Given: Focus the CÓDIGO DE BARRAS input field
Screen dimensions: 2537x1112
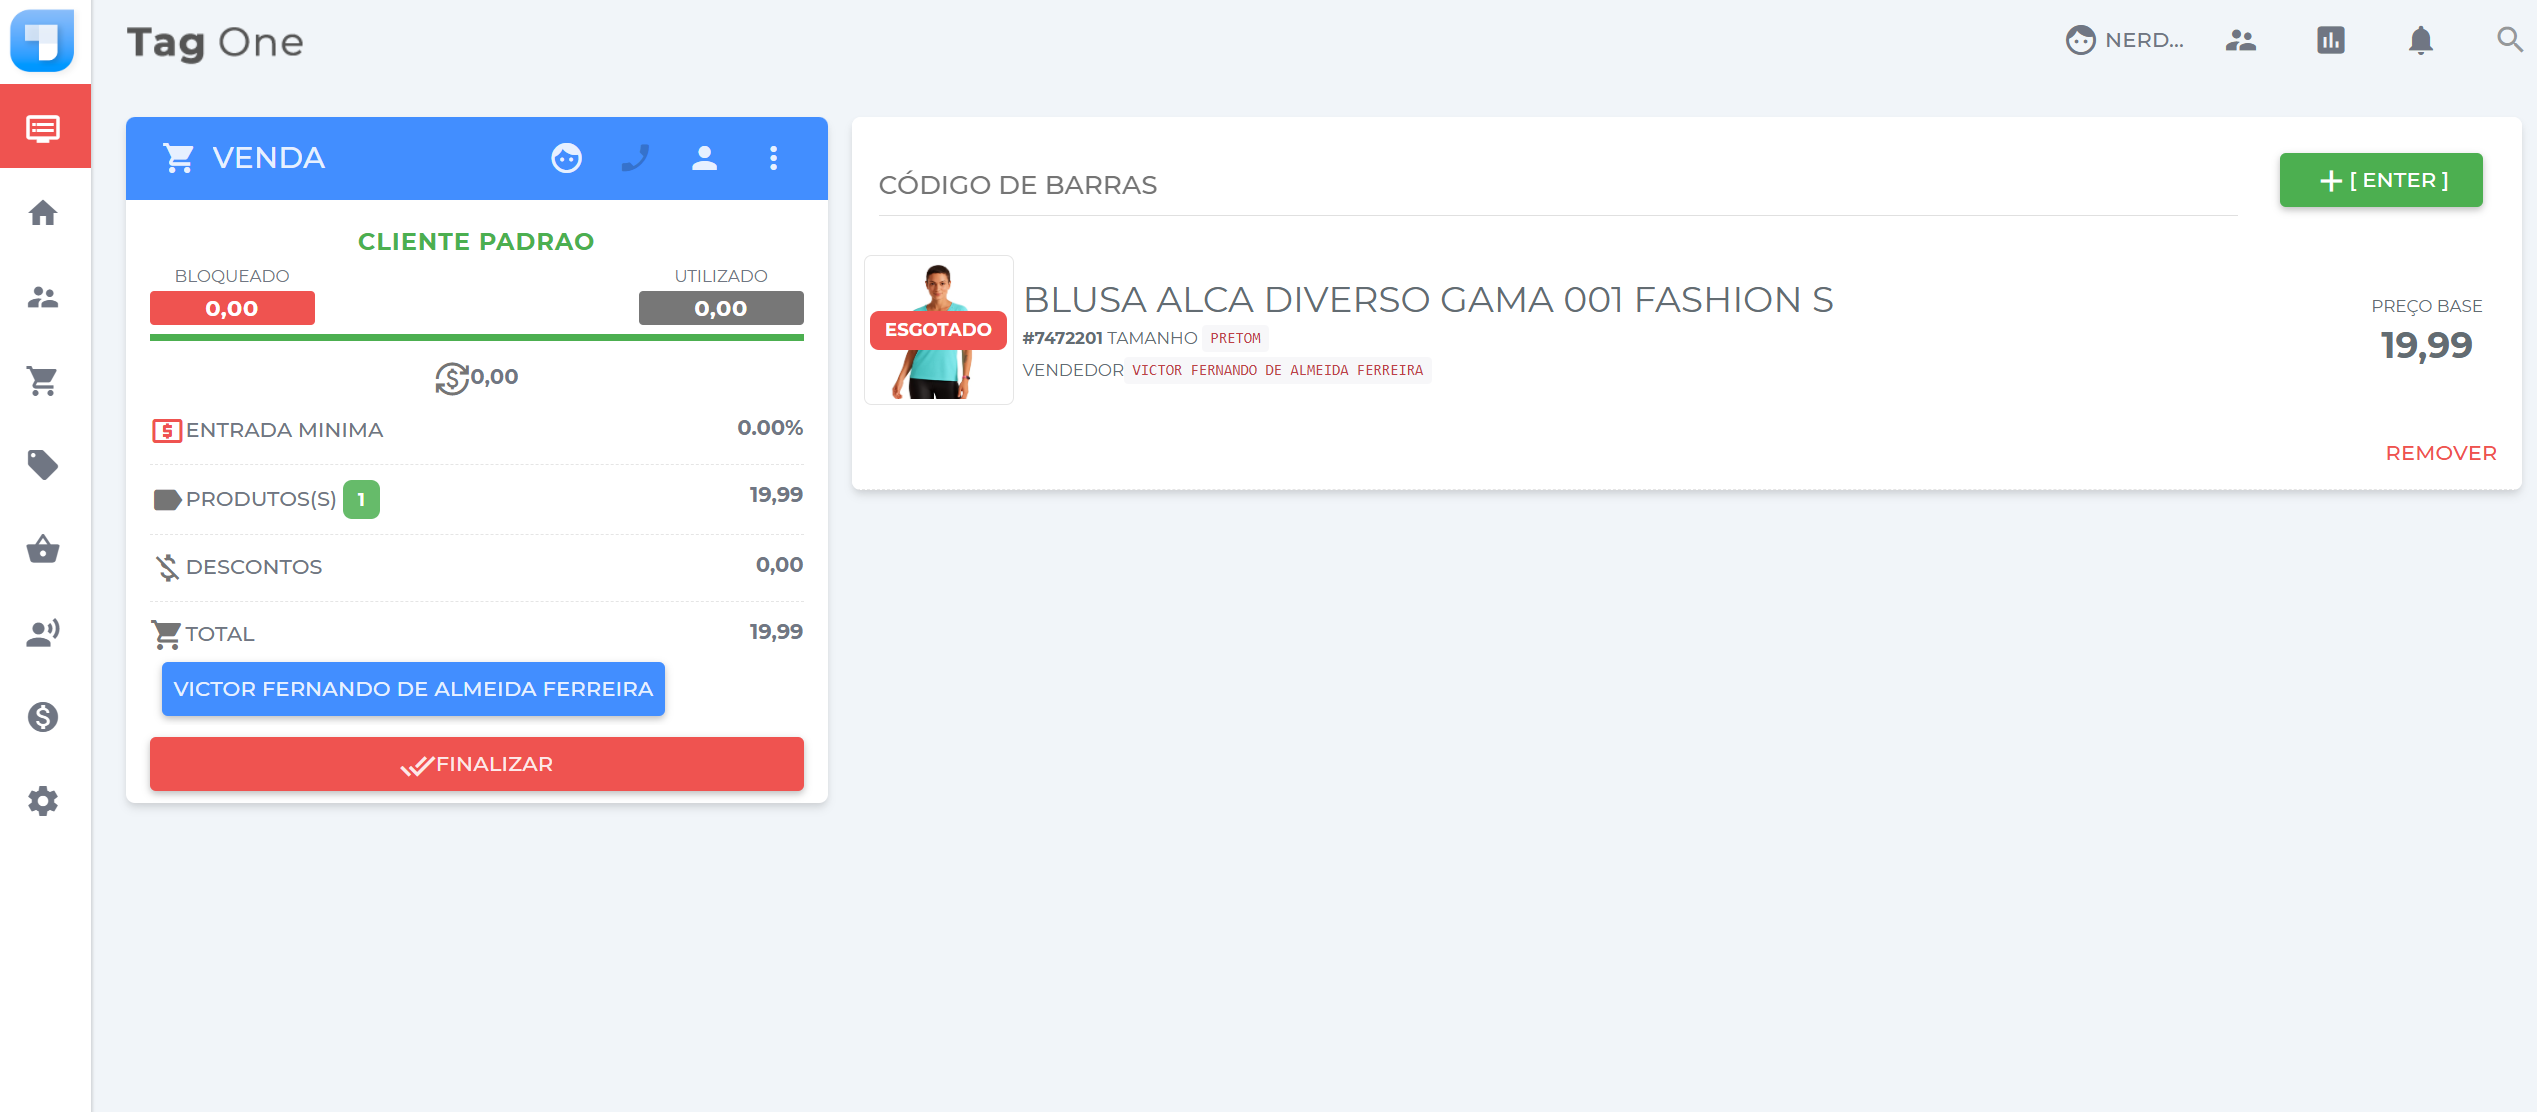Looking at the screenshot, I should pos(1556,186).
